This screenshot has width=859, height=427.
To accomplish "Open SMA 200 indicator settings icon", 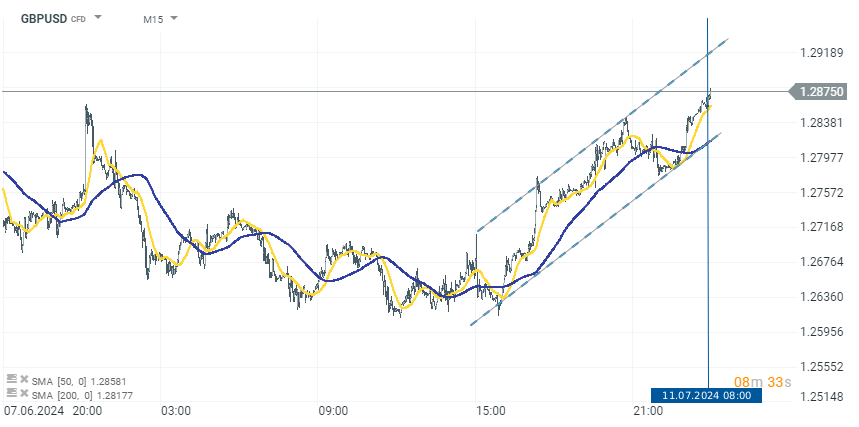I will [11, 392].
